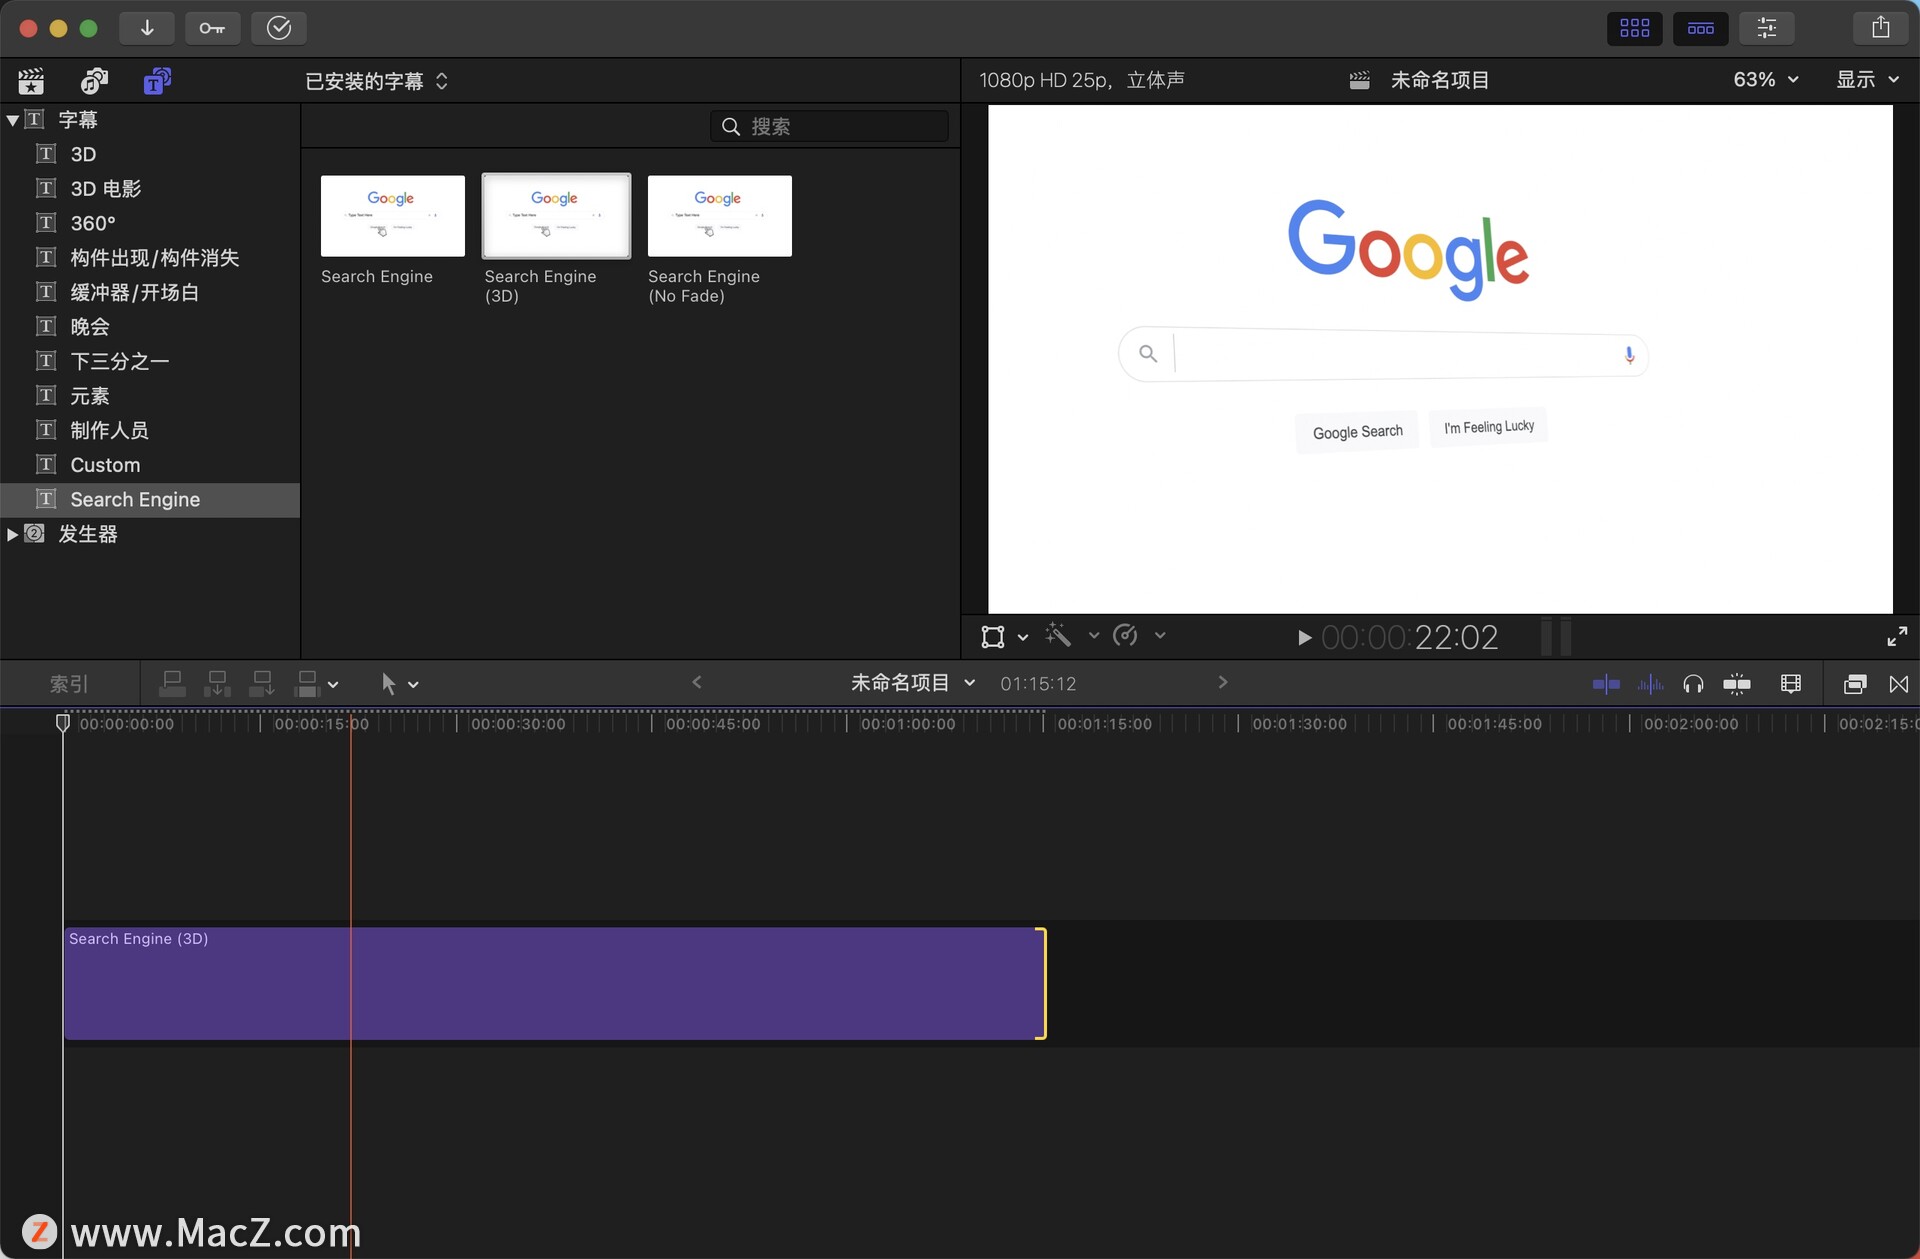The image size is (1920, 1259).
Task: Play the project in the viewer
Action: point(1304,638)
